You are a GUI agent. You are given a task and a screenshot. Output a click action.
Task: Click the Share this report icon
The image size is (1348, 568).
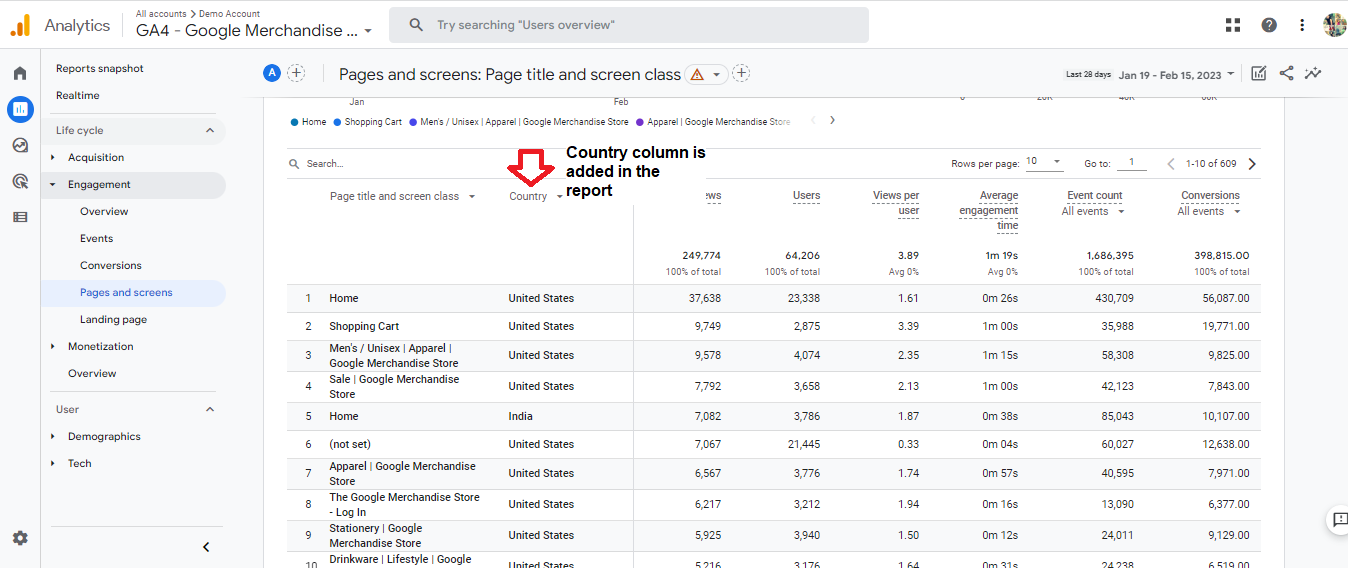[x=1286, y=73]
